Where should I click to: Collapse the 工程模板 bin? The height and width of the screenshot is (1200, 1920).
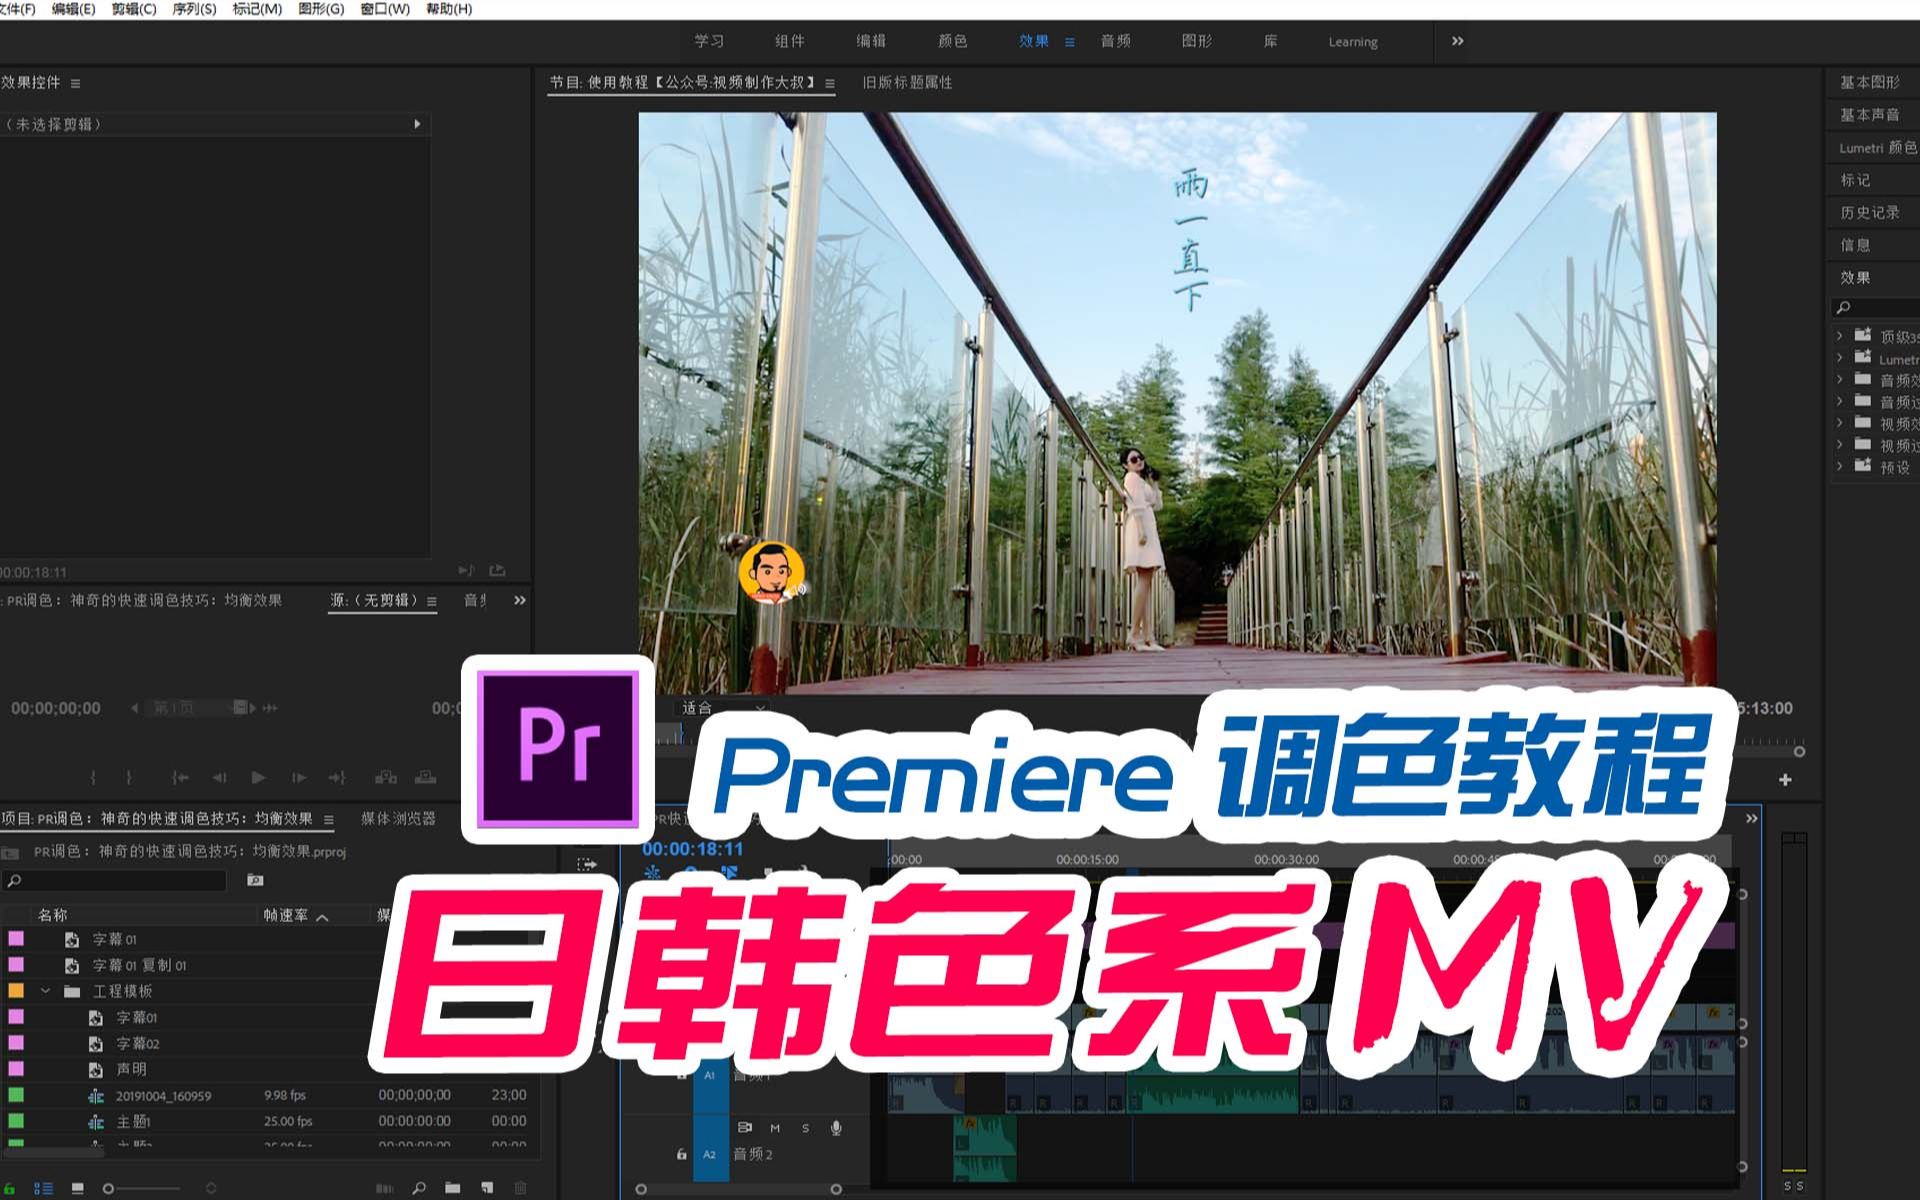(45, 991)
